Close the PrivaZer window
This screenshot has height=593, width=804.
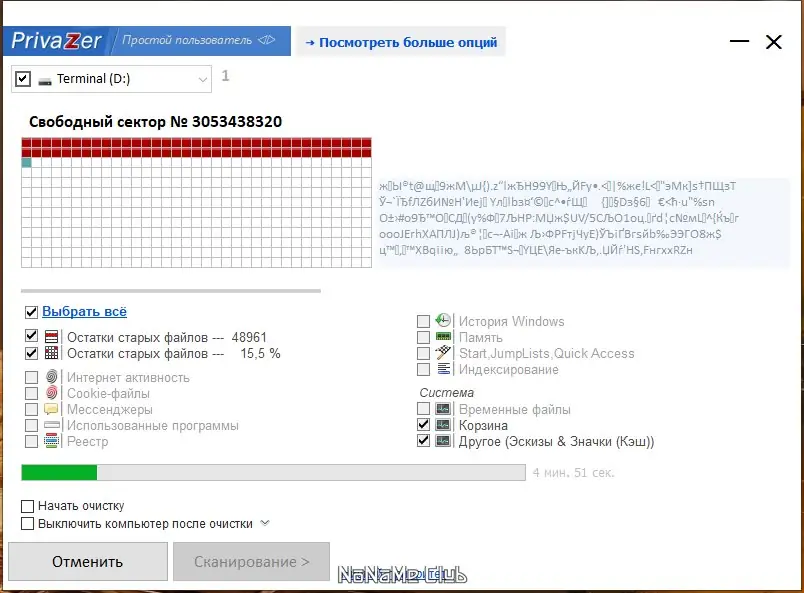tap(773, 42)
